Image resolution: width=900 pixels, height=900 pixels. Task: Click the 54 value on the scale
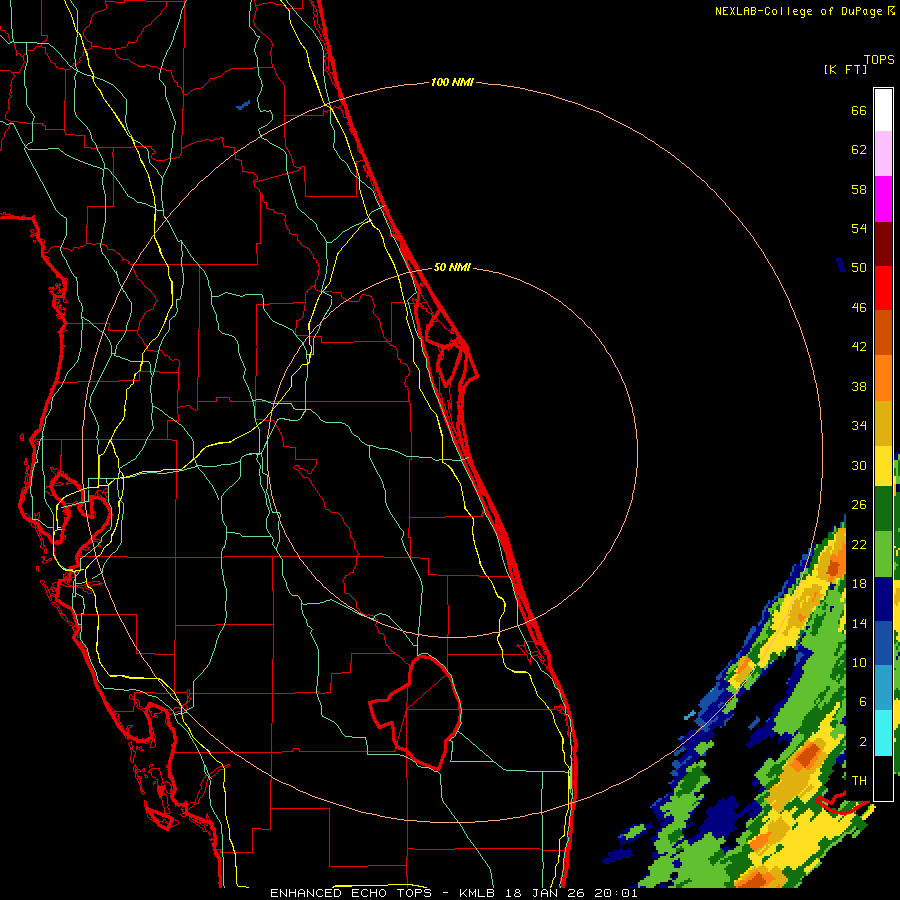point(859,228)
